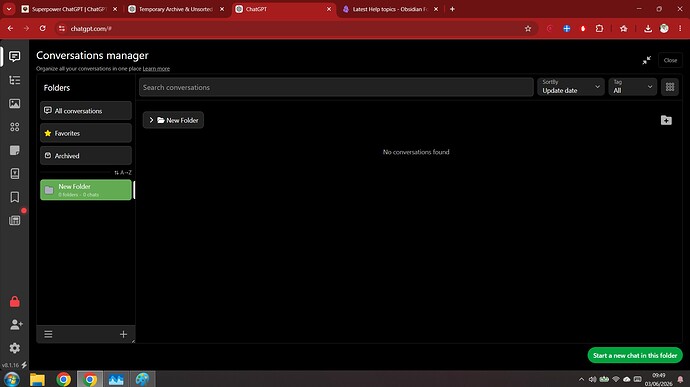
Task: Open the checklist-style sidebar icon
Action: pyautogui.click(x=15, y=80)
